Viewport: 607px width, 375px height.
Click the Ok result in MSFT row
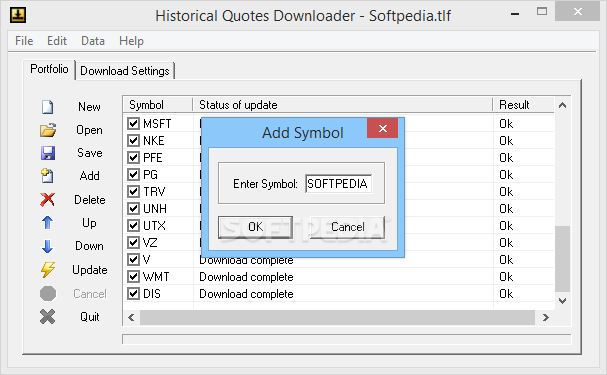506,123
